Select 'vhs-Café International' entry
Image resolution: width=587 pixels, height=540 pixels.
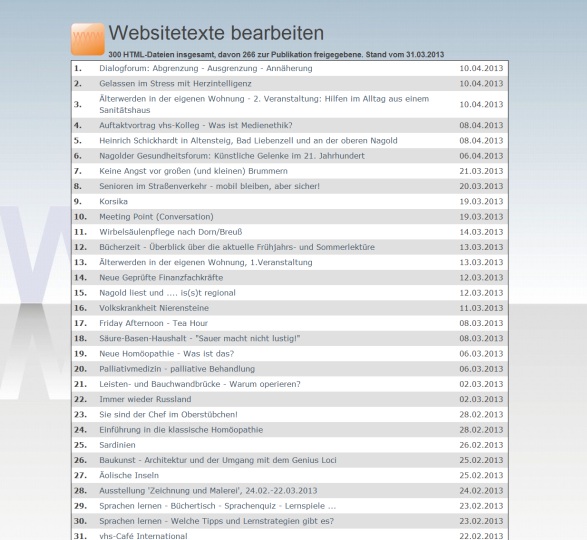143,536
